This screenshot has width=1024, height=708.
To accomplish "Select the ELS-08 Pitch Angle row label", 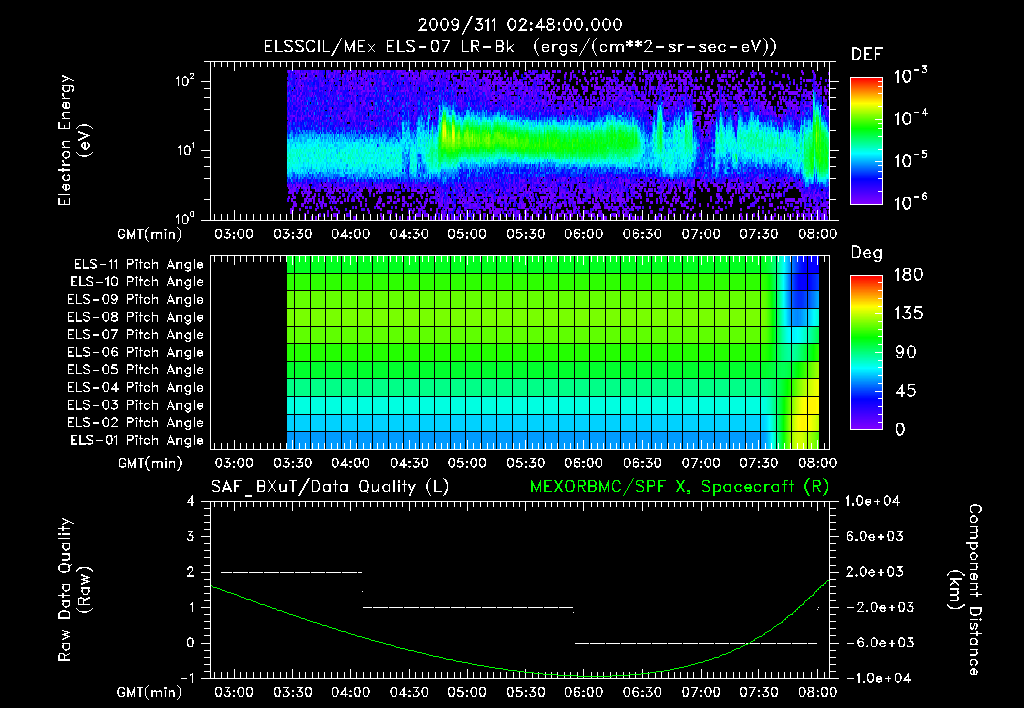I will [x=136, y=317].
